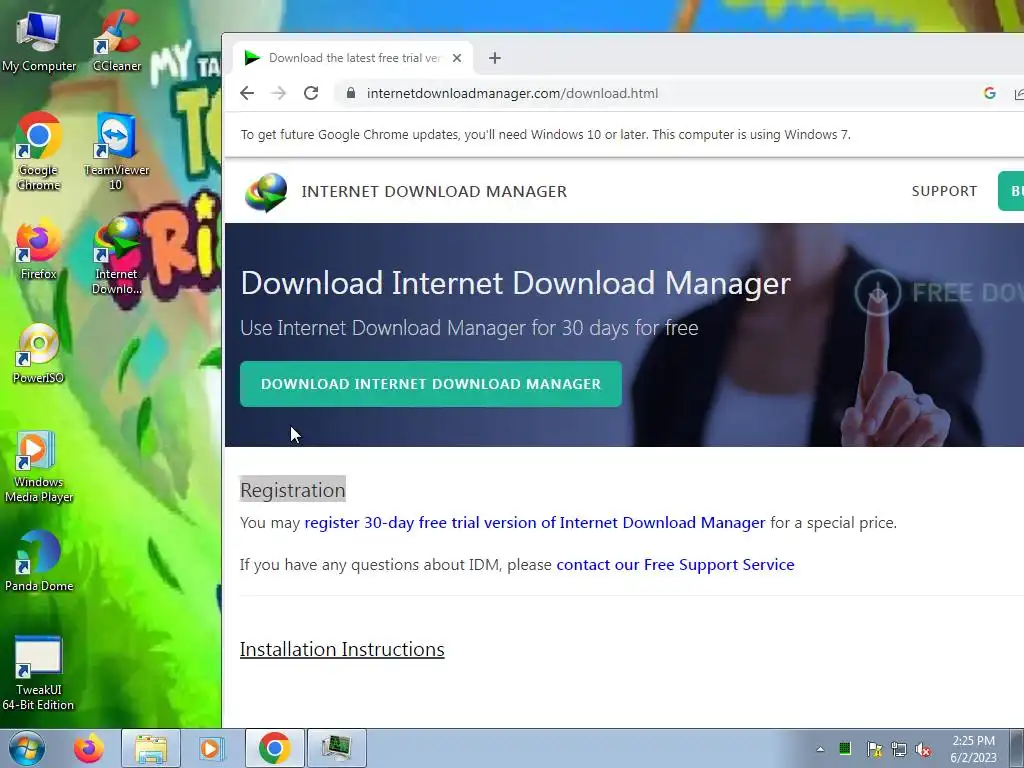Open Windows Media Player desktop shortcut
The height and width of the screenshot is (768, 1024).
pyautogui.click(x=39, y=466)
